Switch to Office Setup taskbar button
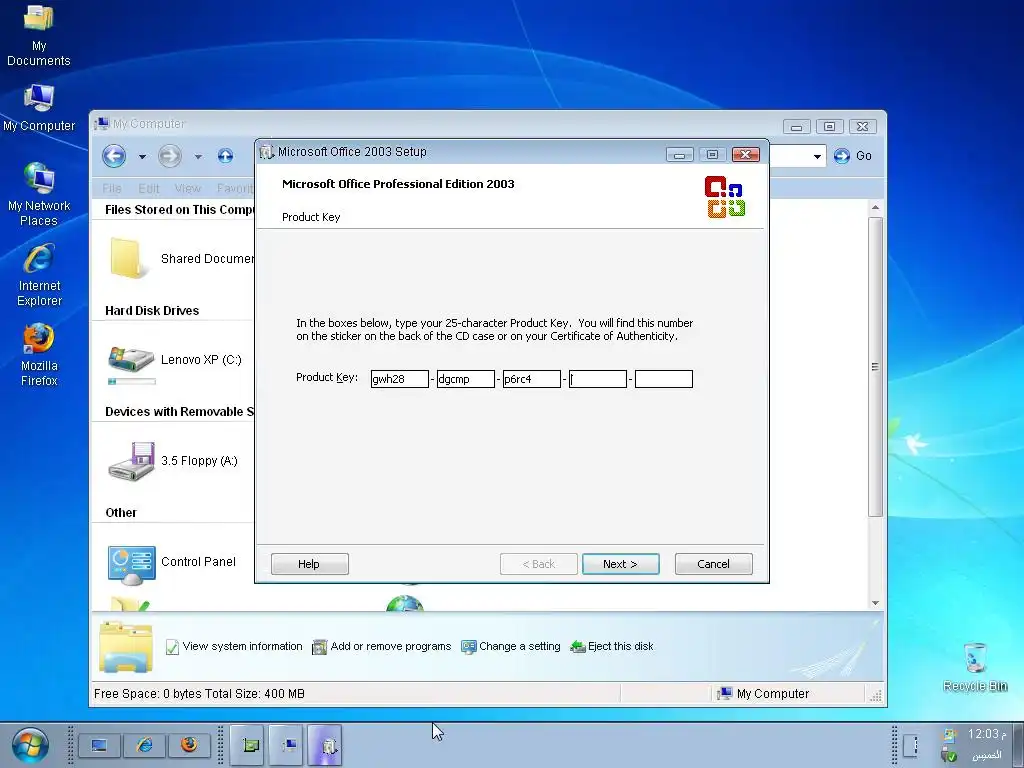 click(x=325, y=745)
